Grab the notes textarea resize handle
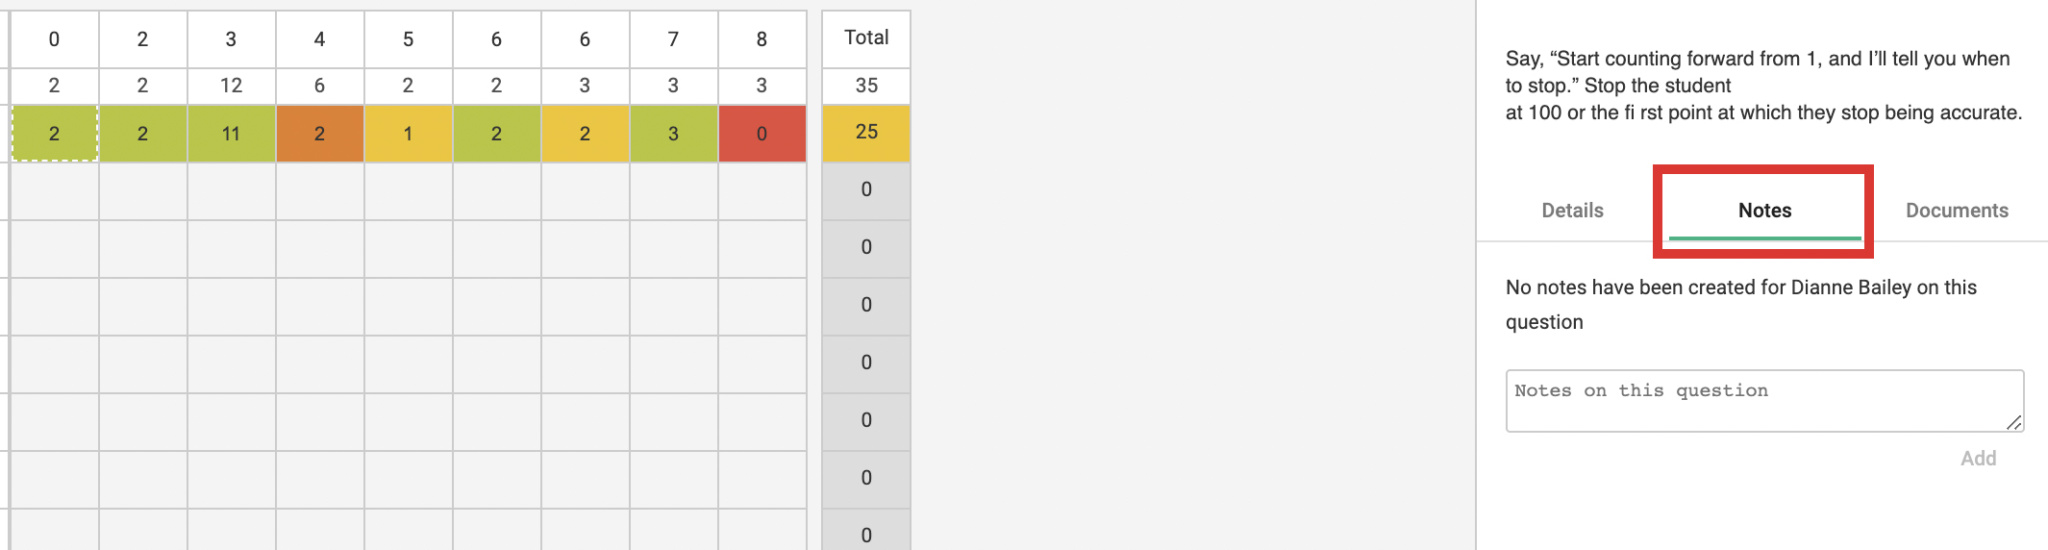This screenshot has height=550, width=2048. click(x=2013, y=422)
